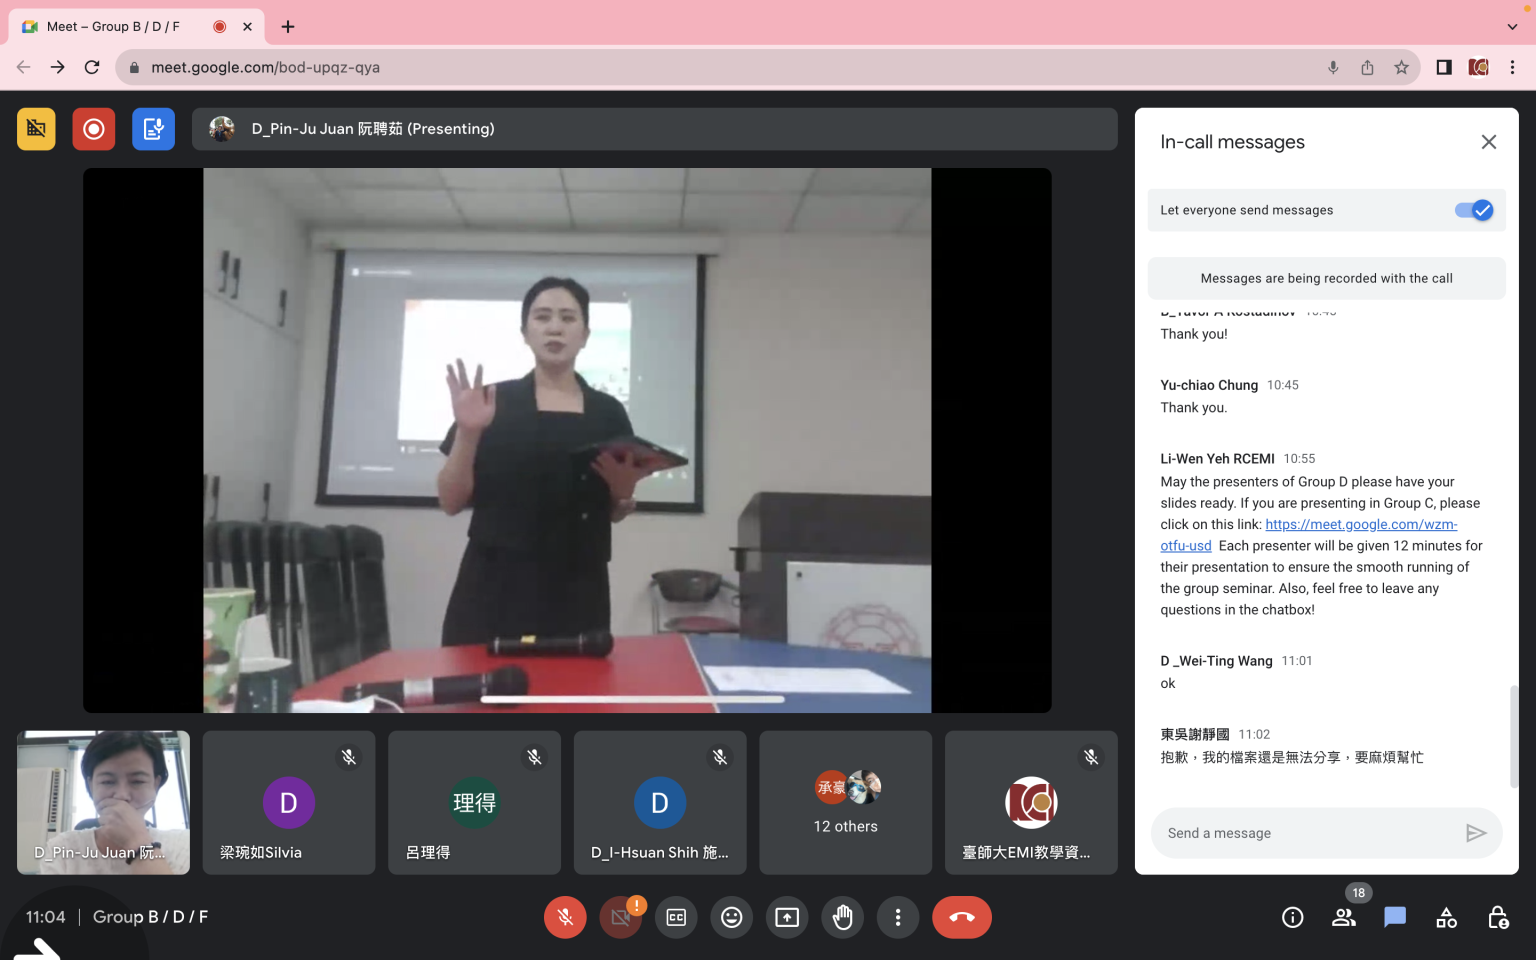Open the Chrome profile avatar
The image size is (1536, 960).
point(1478,67)
